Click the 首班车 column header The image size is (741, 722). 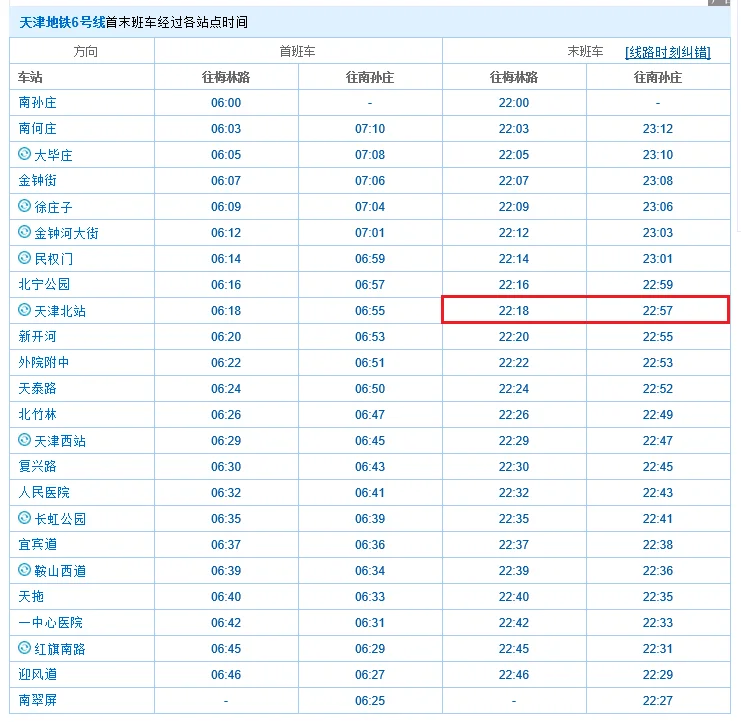(x=297, y=51)
